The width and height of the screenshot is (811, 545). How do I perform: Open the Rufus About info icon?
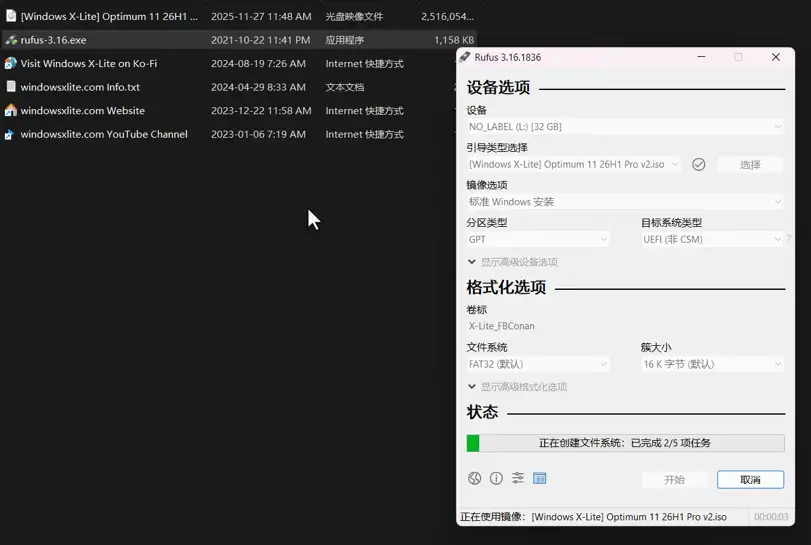[x=496, y=479]
